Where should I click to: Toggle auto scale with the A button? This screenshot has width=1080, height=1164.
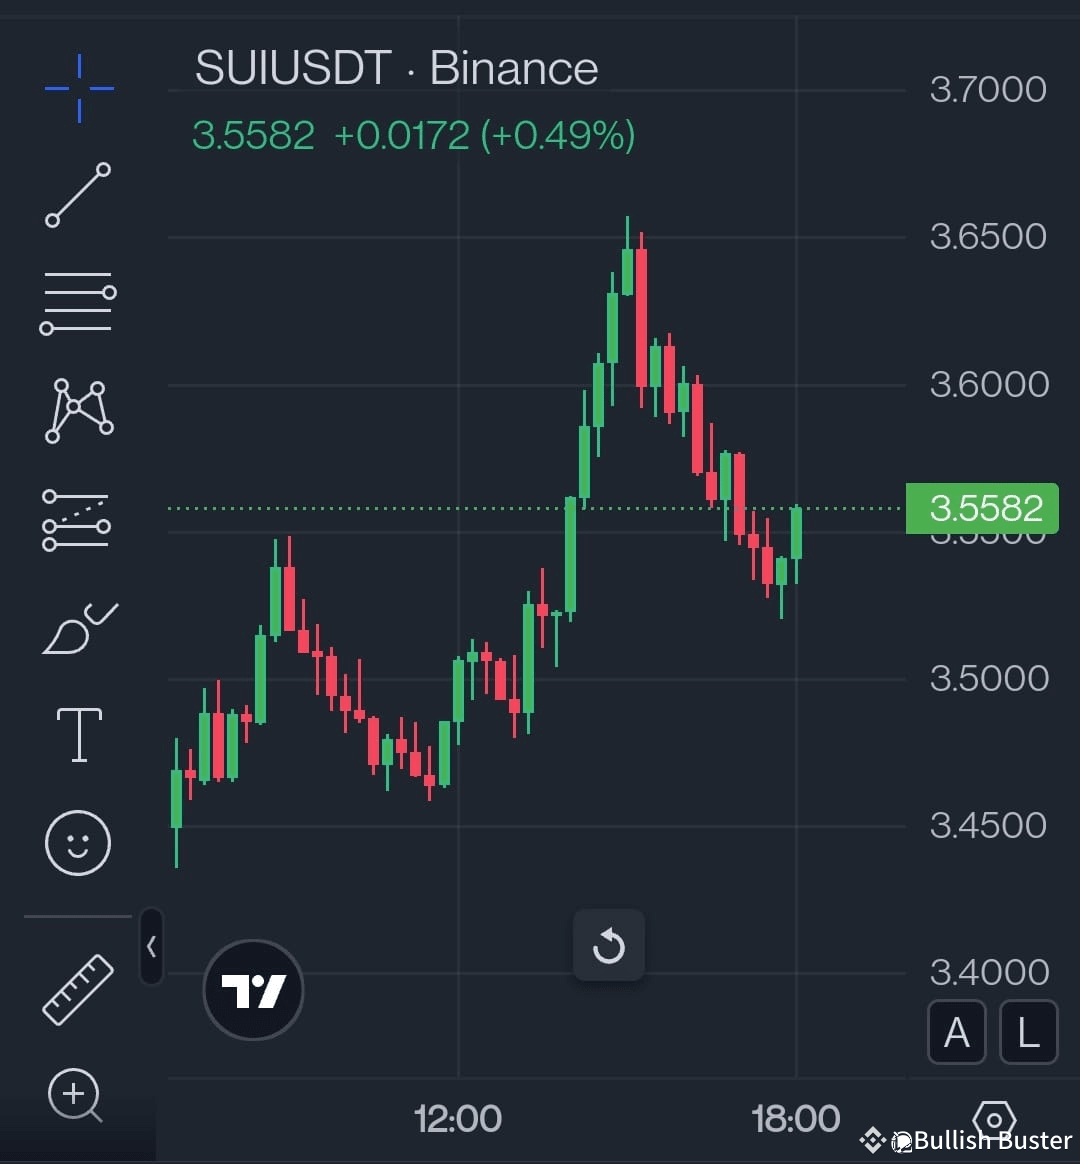pos(956,1033)
